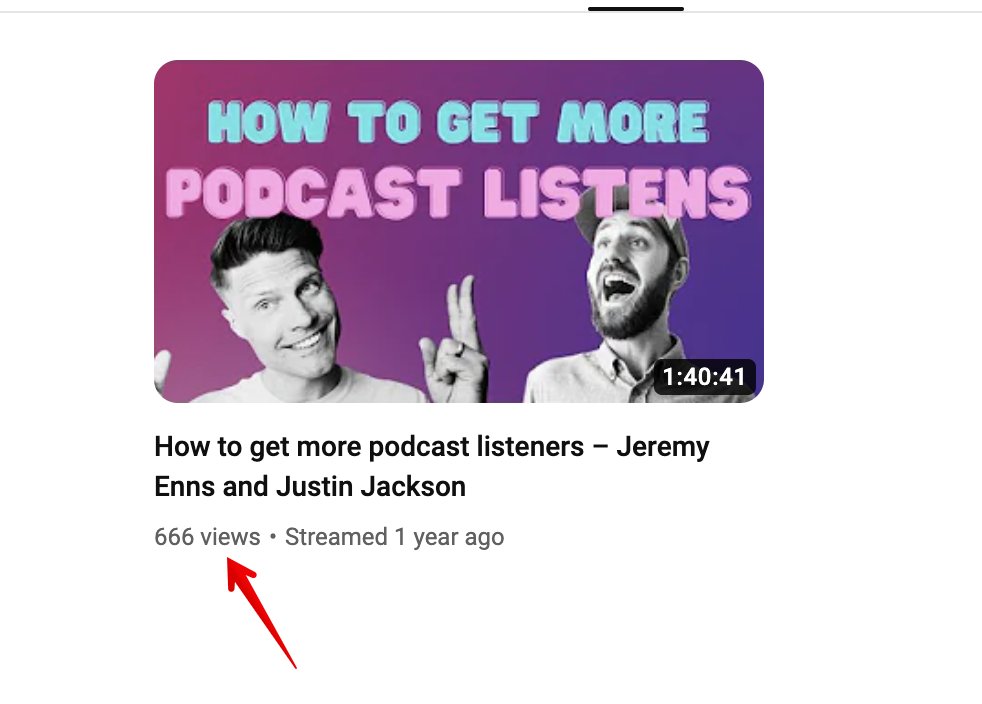Click the Streamed 1 year ago text
This screenshot has height=704, width=982.
pyautogui.click(x=395, y=537)
